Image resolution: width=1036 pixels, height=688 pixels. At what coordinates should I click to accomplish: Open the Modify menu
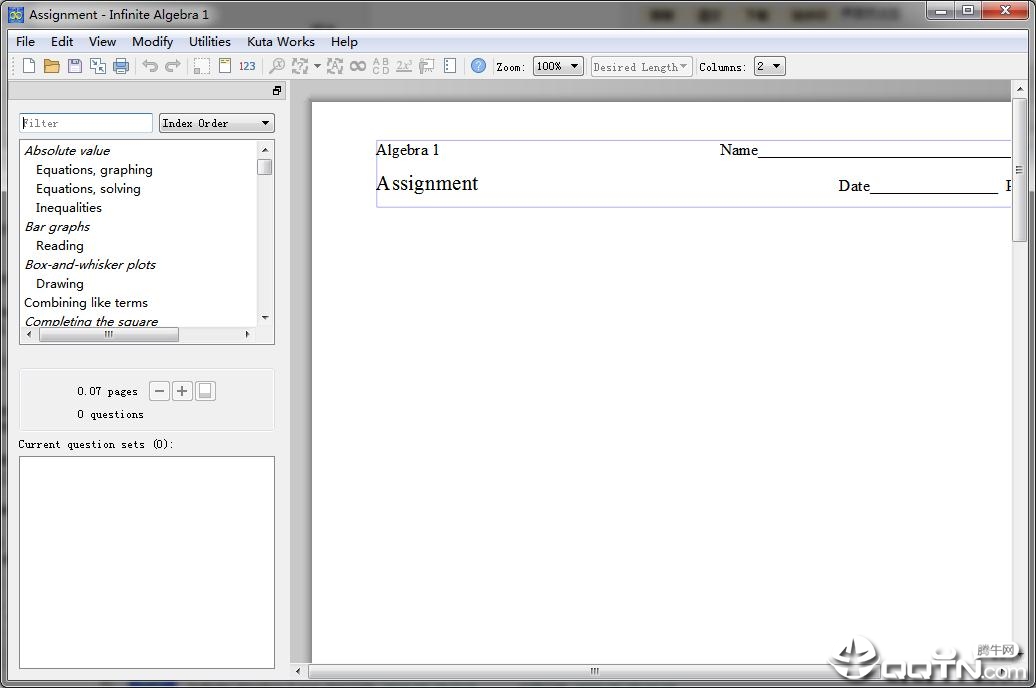coord(153,42)
